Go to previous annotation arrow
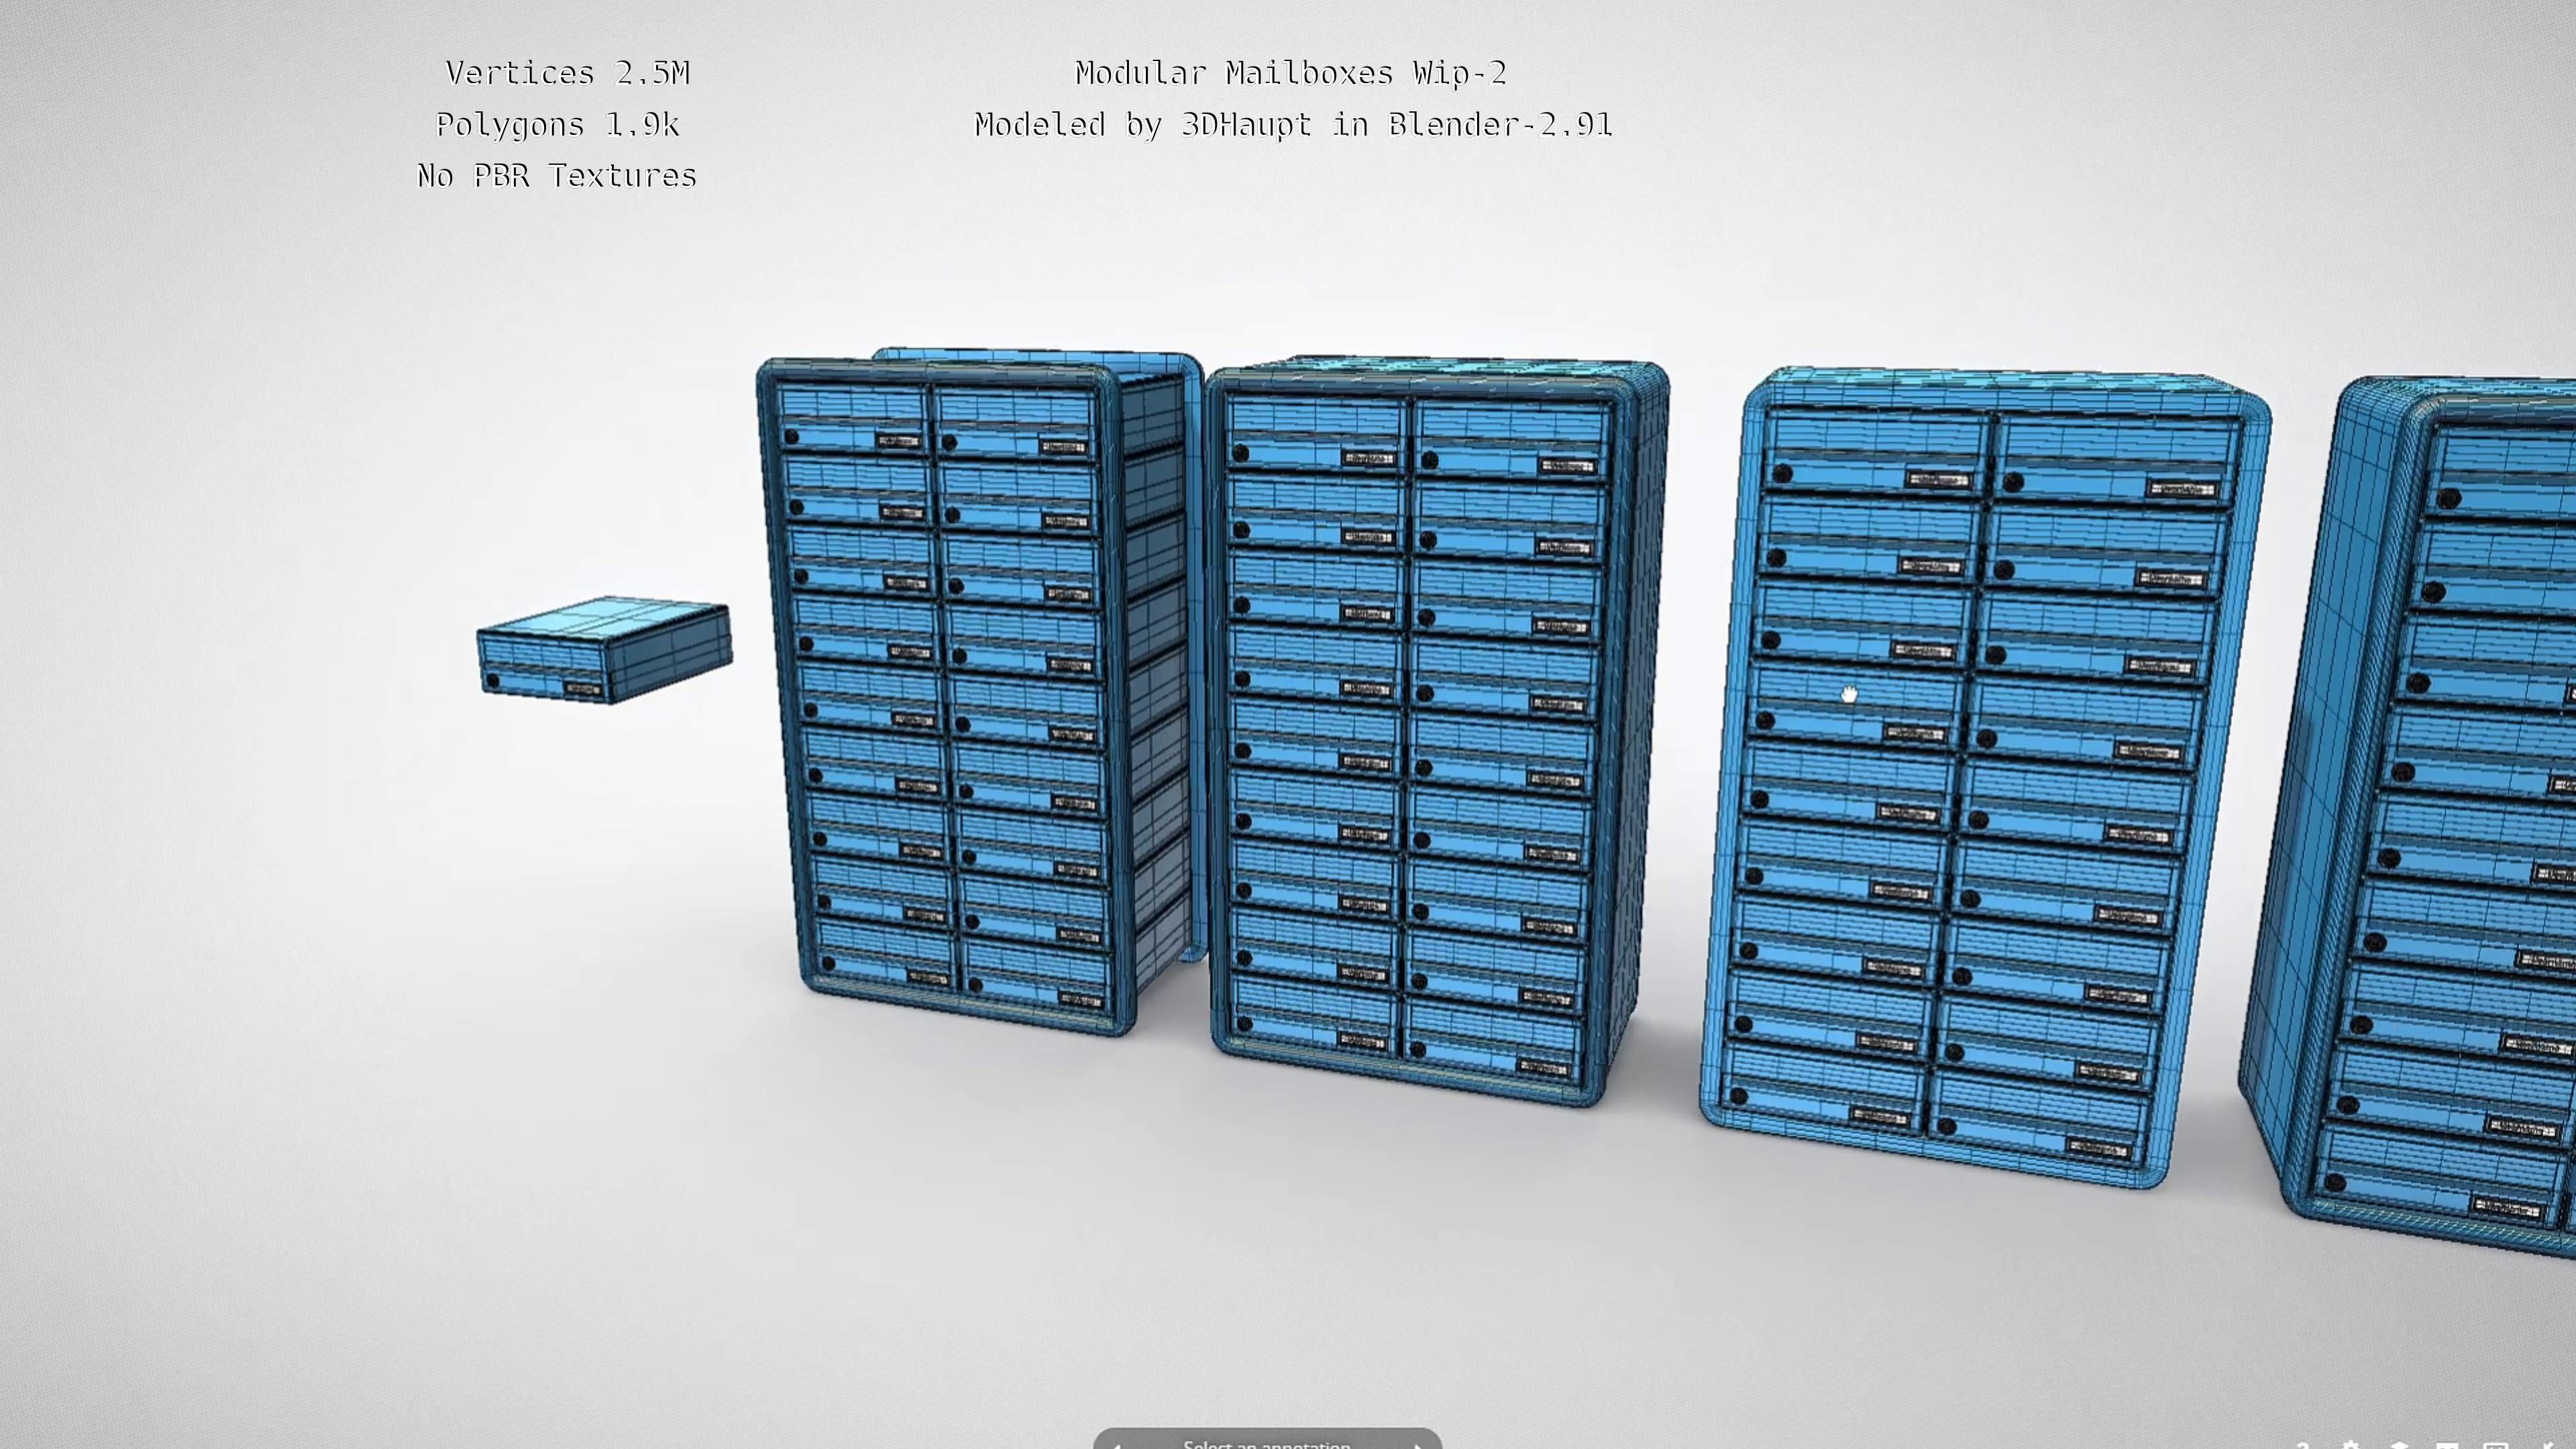Image resolution: width=2576 pixels, height=1449 pixels. [1117, 1445]
